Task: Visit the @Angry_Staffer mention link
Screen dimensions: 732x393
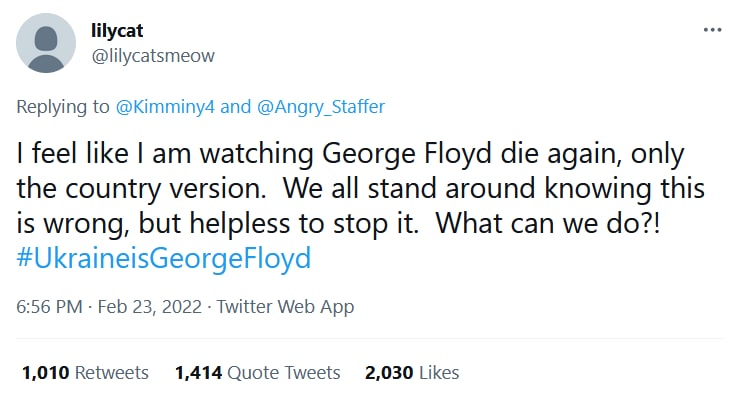Action: [x=321, y=107]
